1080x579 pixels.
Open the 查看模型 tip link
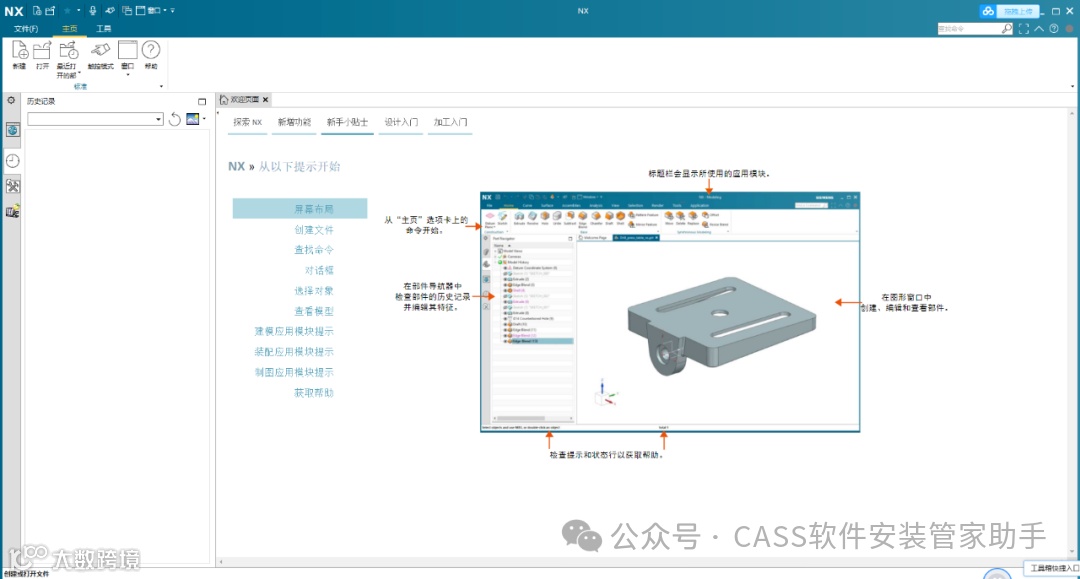click(314, 311)
